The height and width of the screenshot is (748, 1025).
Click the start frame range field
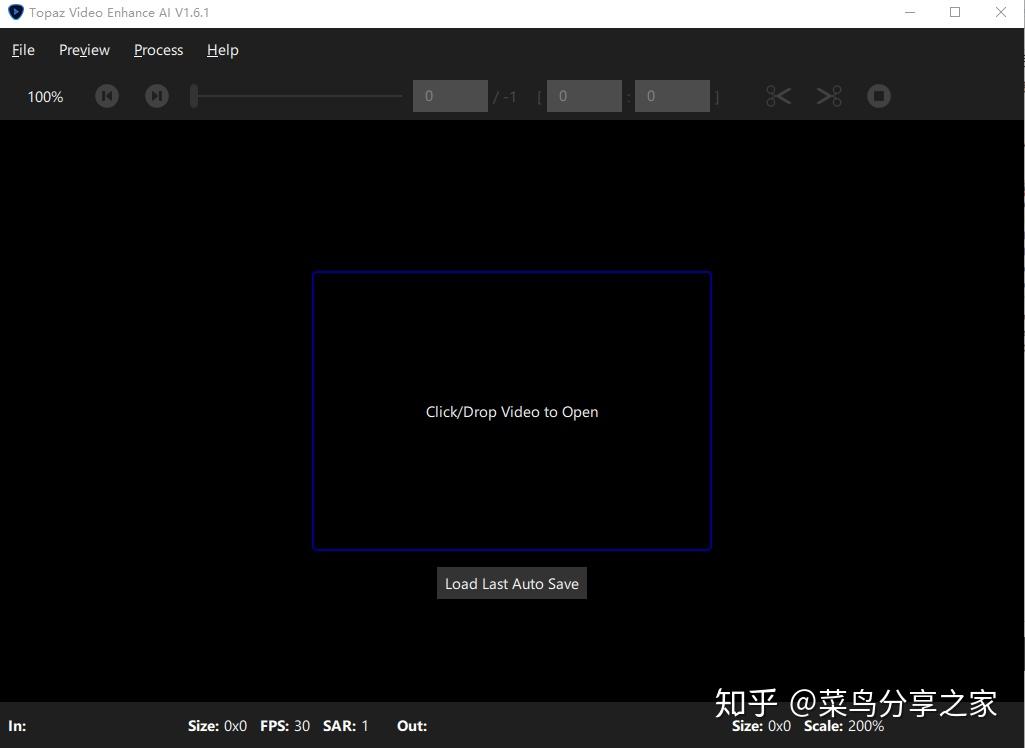[x=584, y=96]
